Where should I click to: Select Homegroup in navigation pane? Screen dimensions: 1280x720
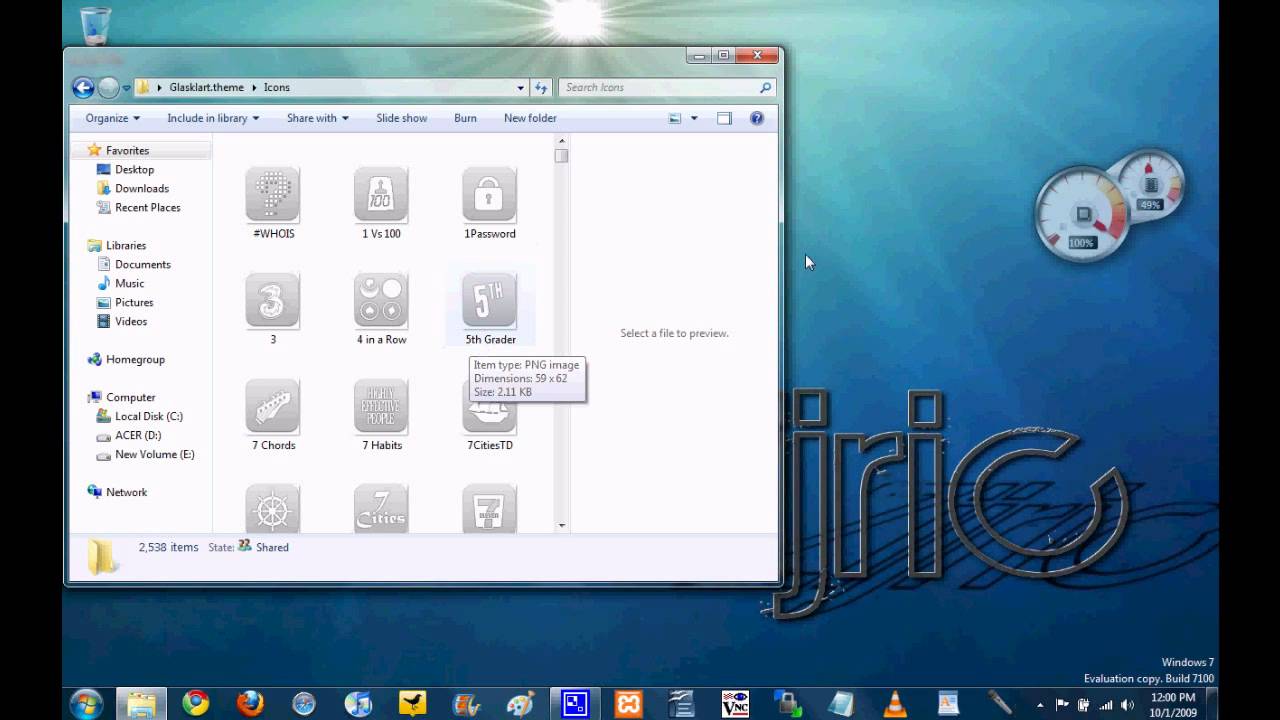click(135, 359)
